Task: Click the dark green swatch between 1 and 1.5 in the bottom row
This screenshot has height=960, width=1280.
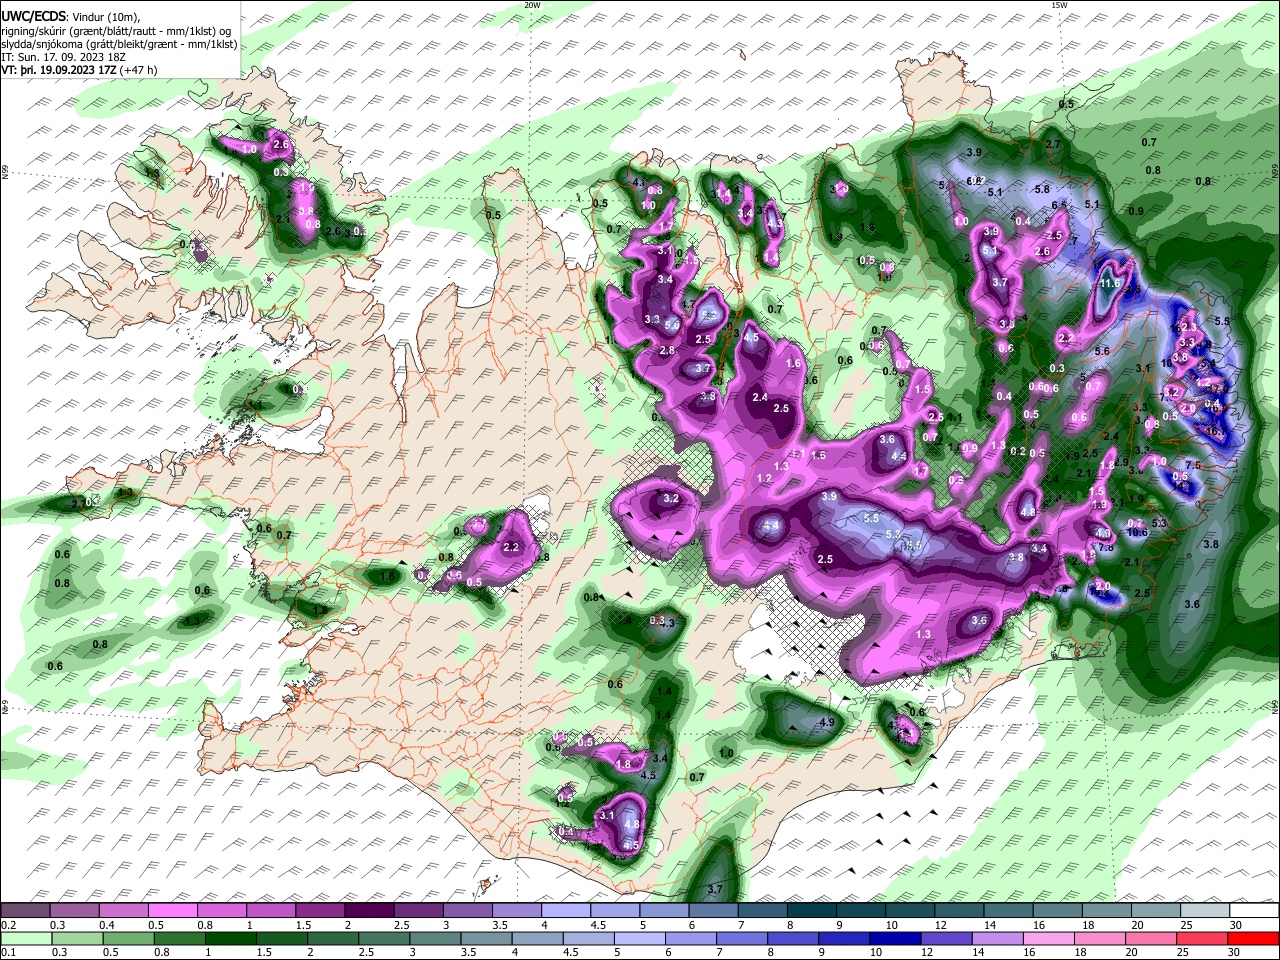Action: point(230,938)
